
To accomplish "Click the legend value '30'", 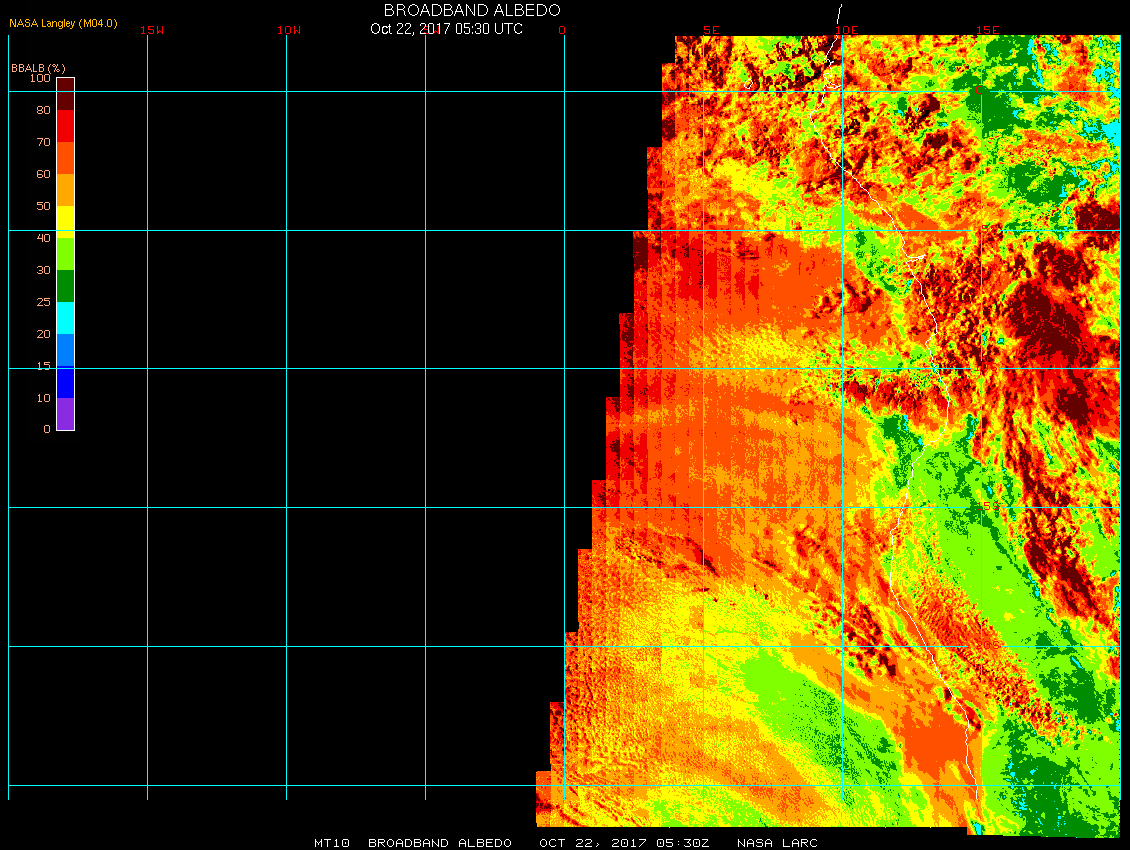I will 44,270.
